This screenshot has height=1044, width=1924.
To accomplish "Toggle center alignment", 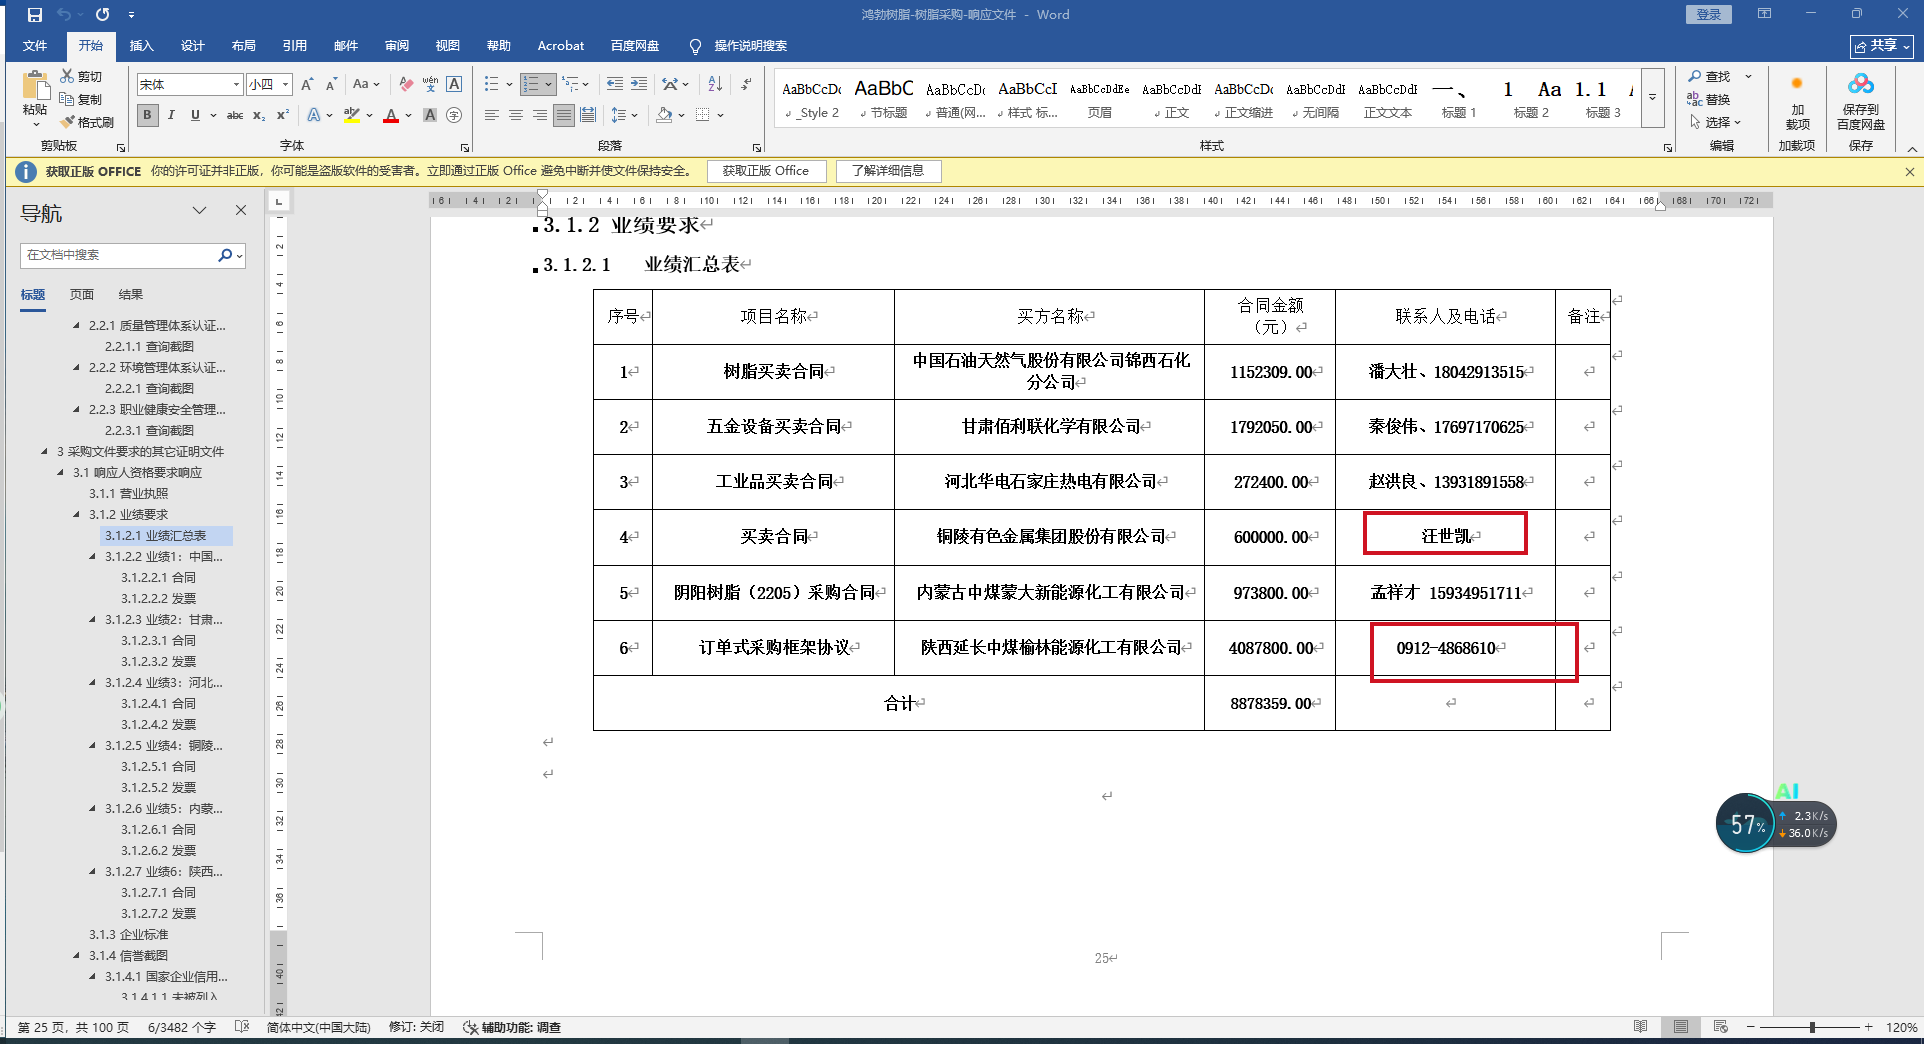I will click(x=516, y=115).
